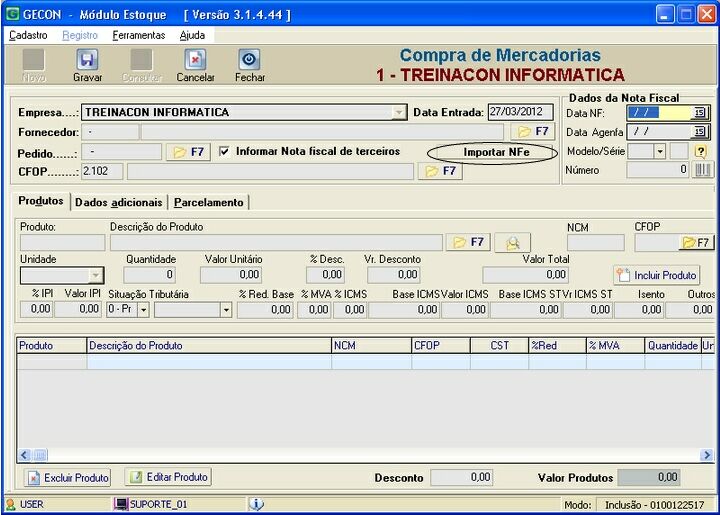The height and width of the screenshot is (515, 720).
Task: Click the CST column header
Action: [499, 346]
